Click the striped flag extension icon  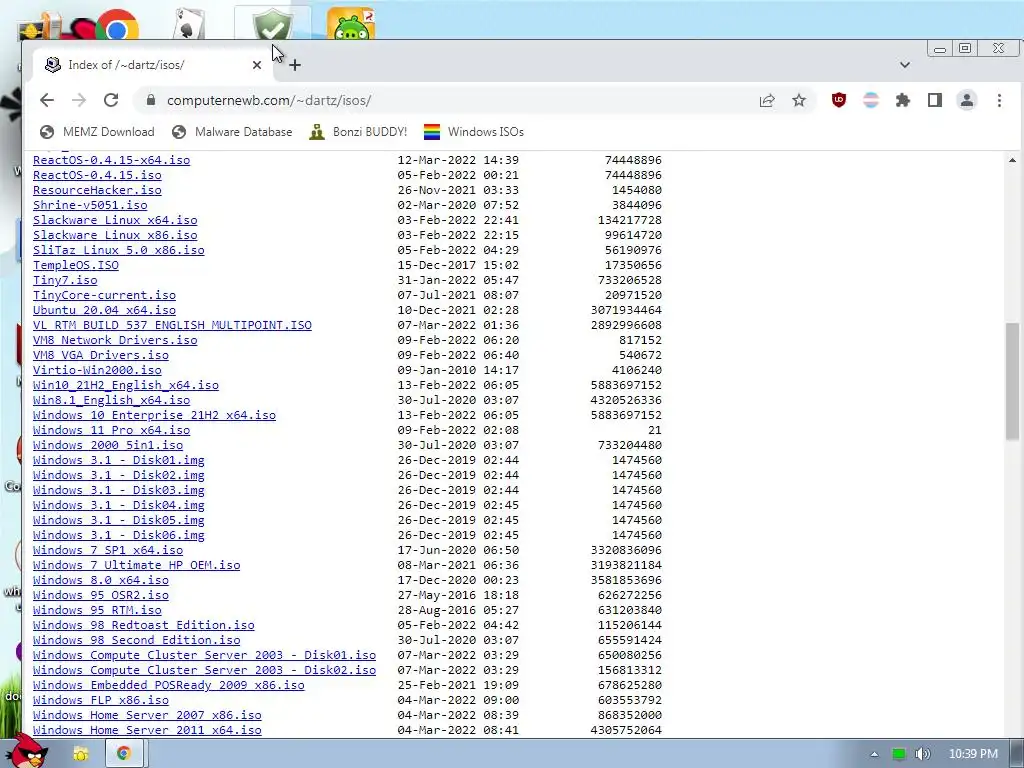coord(871,100)
